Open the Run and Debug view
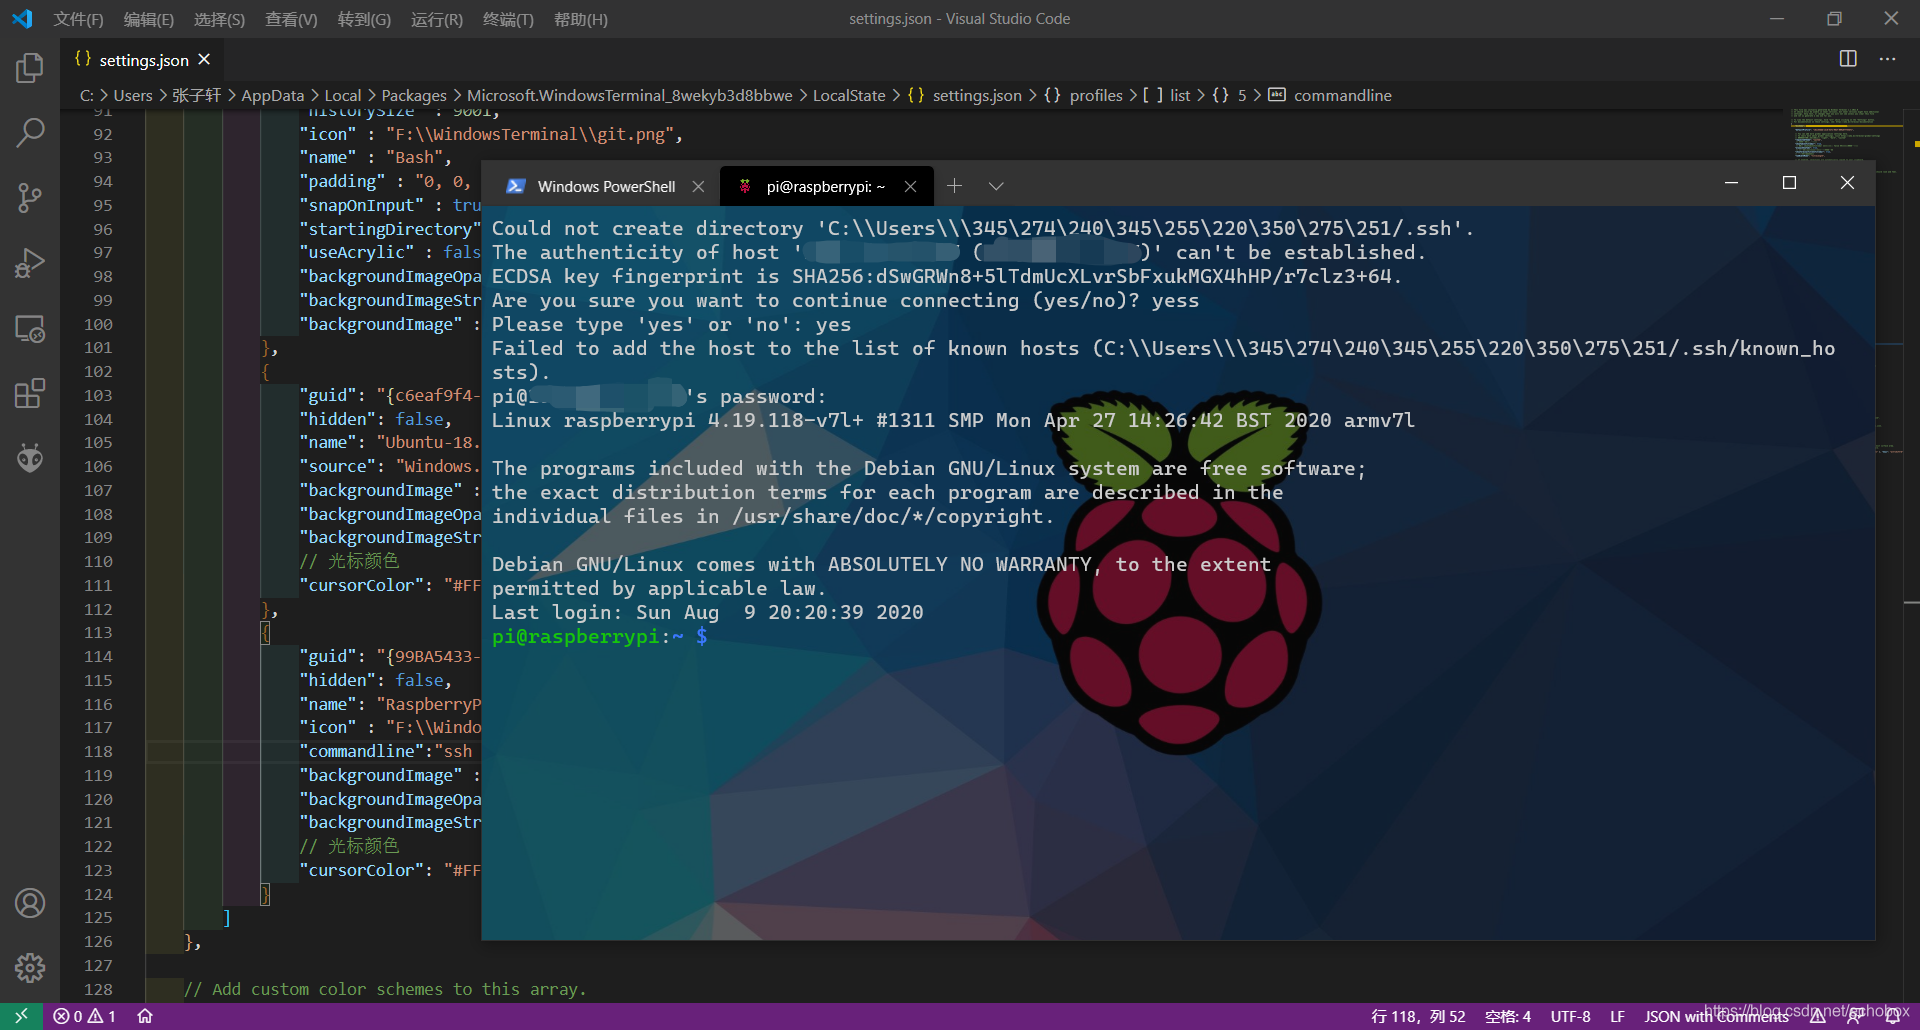Viewport: 1920px width, 1030px height. pos(30,263)
